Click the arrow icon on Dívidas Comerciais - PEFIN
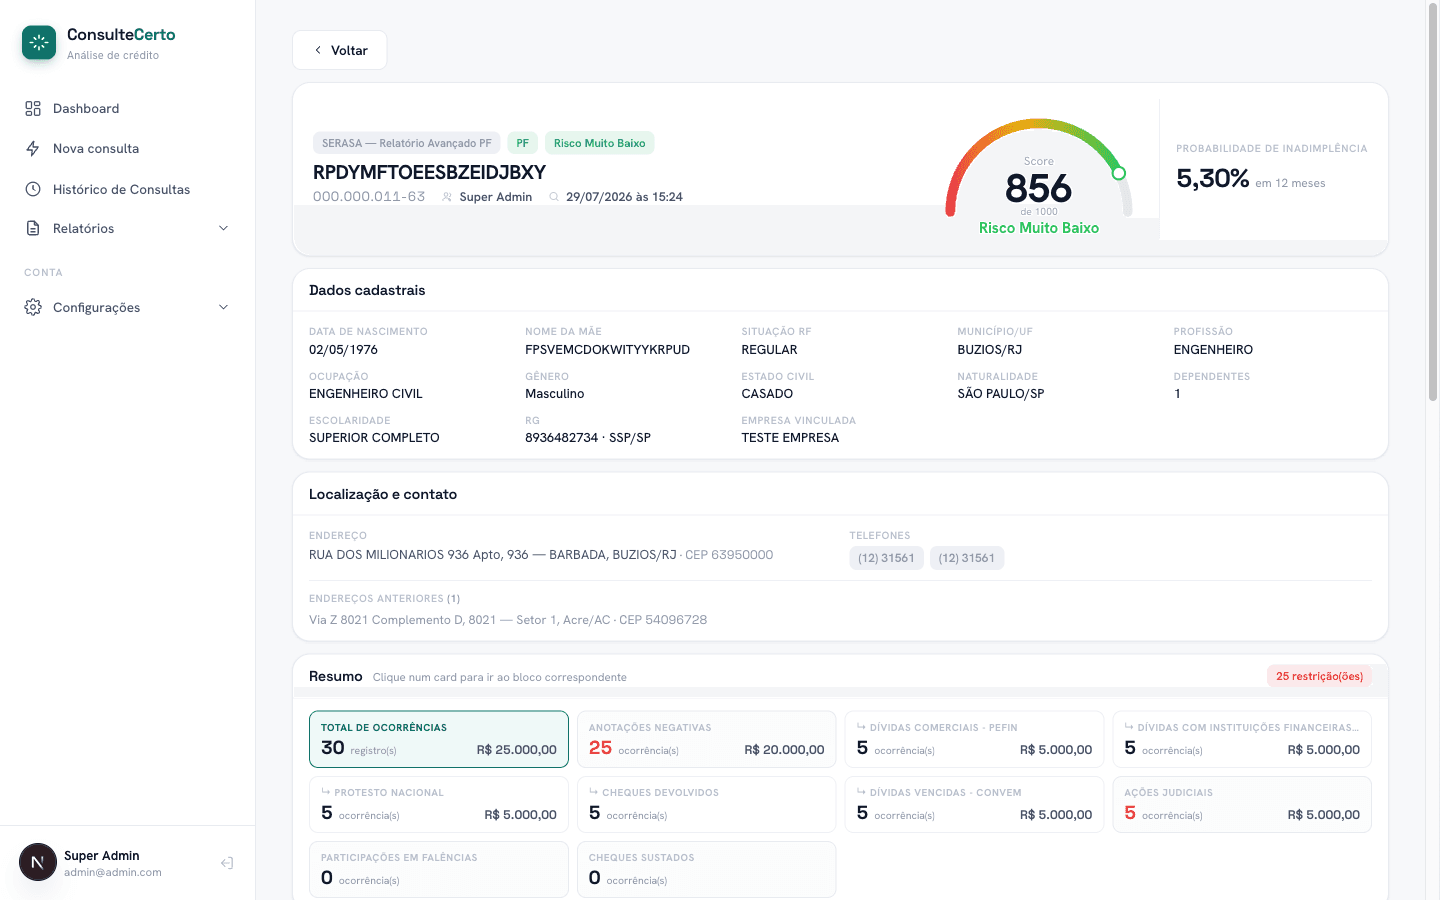This screenshot has height=900, width=1440. point(862,727)
